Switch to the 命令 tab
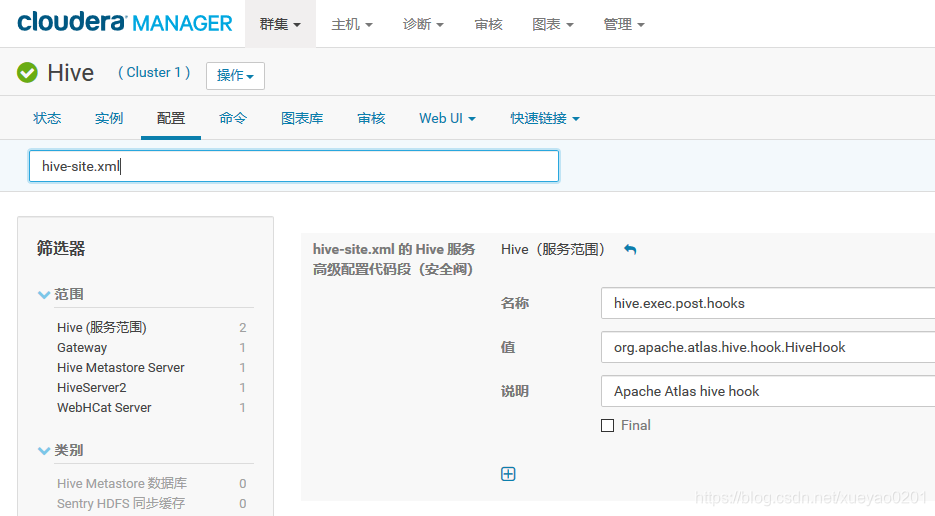This screenshot has width=935, height=516. pos(233,118)
